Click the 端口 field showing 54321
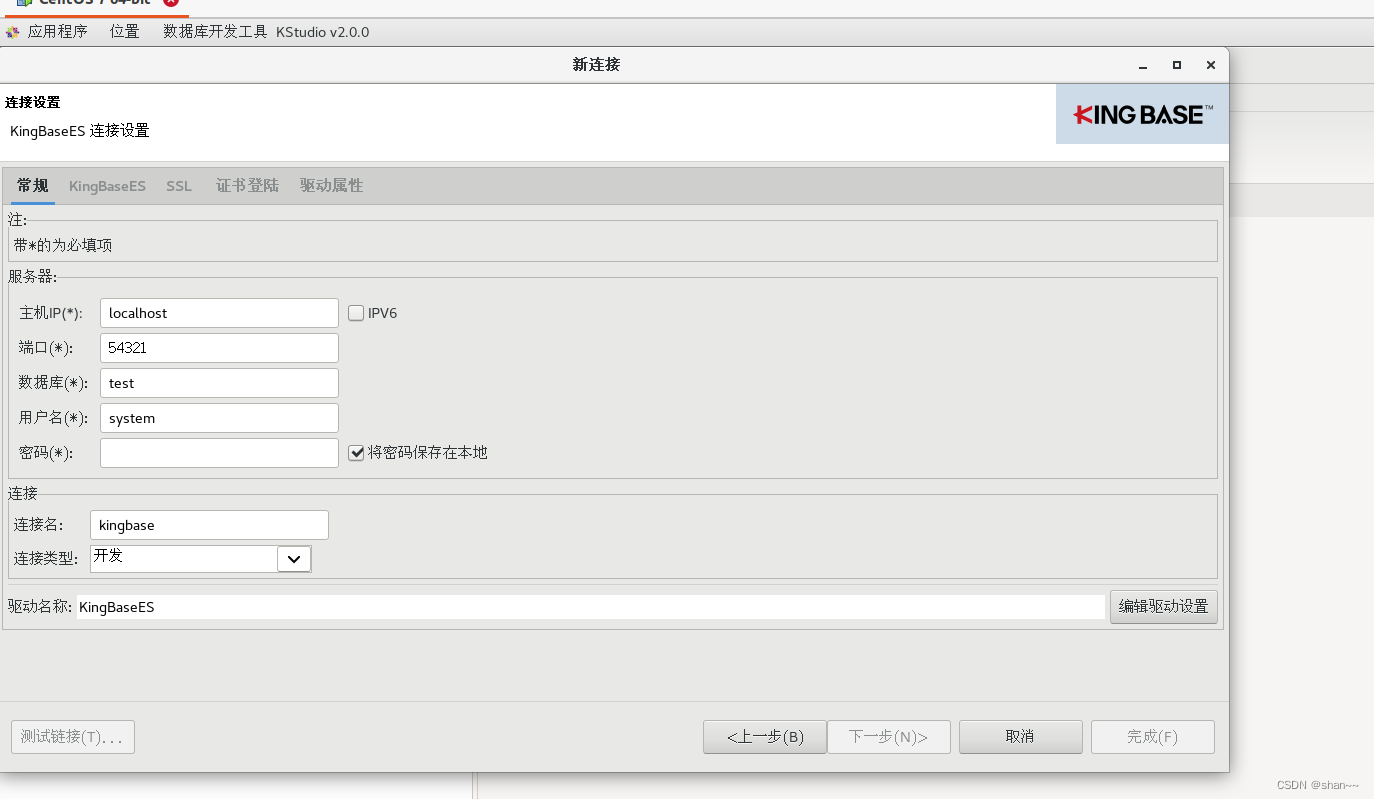Viewport: 1374px width, 799px height. point(219,348)
